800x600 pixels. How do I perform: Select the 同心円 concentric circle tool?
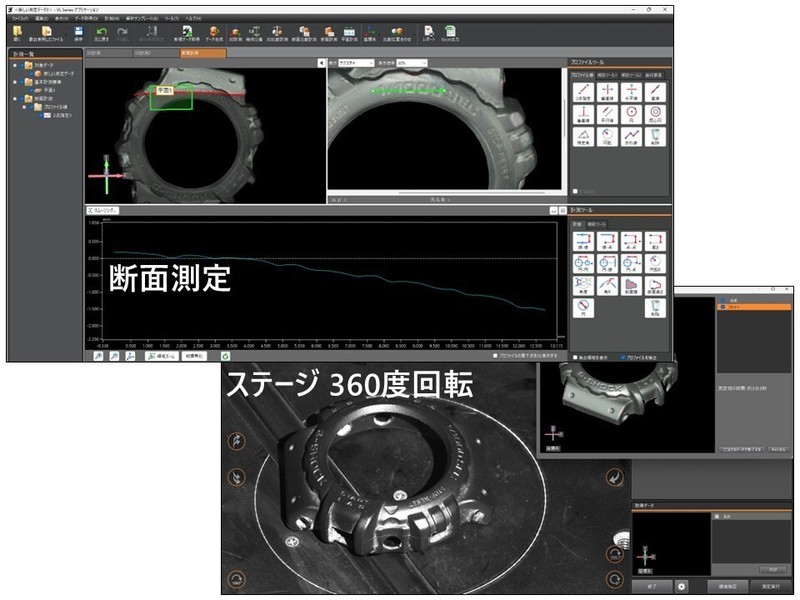coord(655,115)
